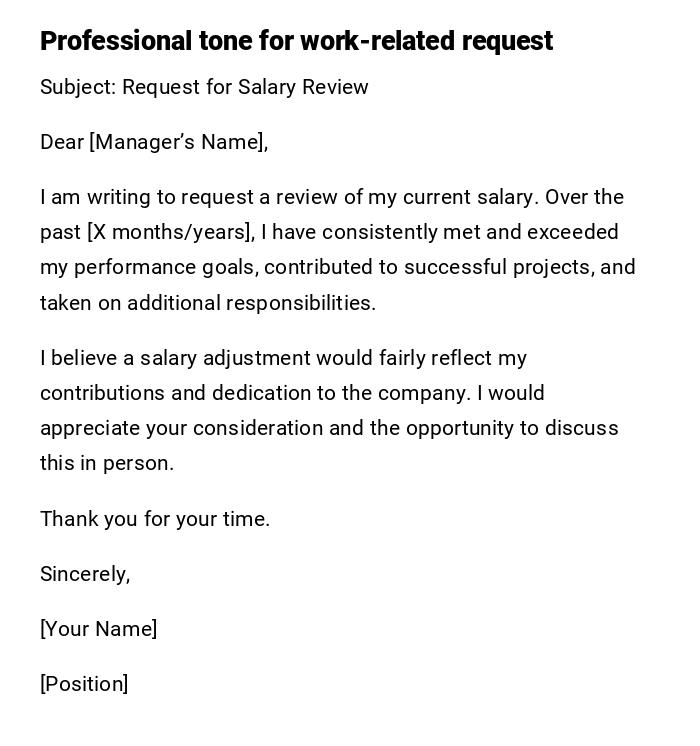700x746 pixels.
Task: Click the "[X months/years]" placeholder text
Action: point(170,232)
